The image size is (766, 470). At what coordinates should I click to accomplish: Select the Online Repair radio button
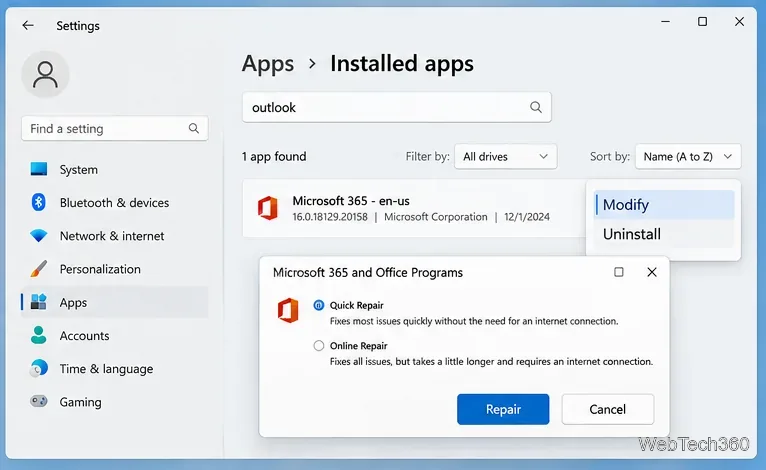click(x=319, y=346)
